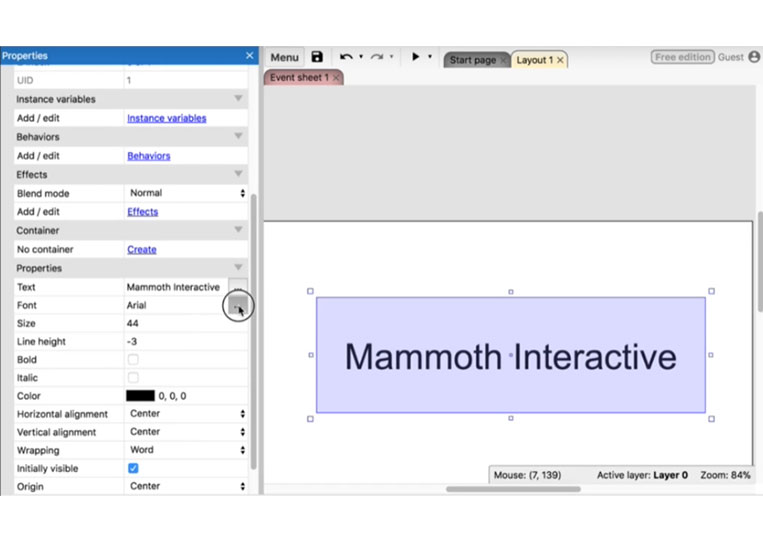
Task: Click the top-center resize handle of text object
Action: coord(511,292)
